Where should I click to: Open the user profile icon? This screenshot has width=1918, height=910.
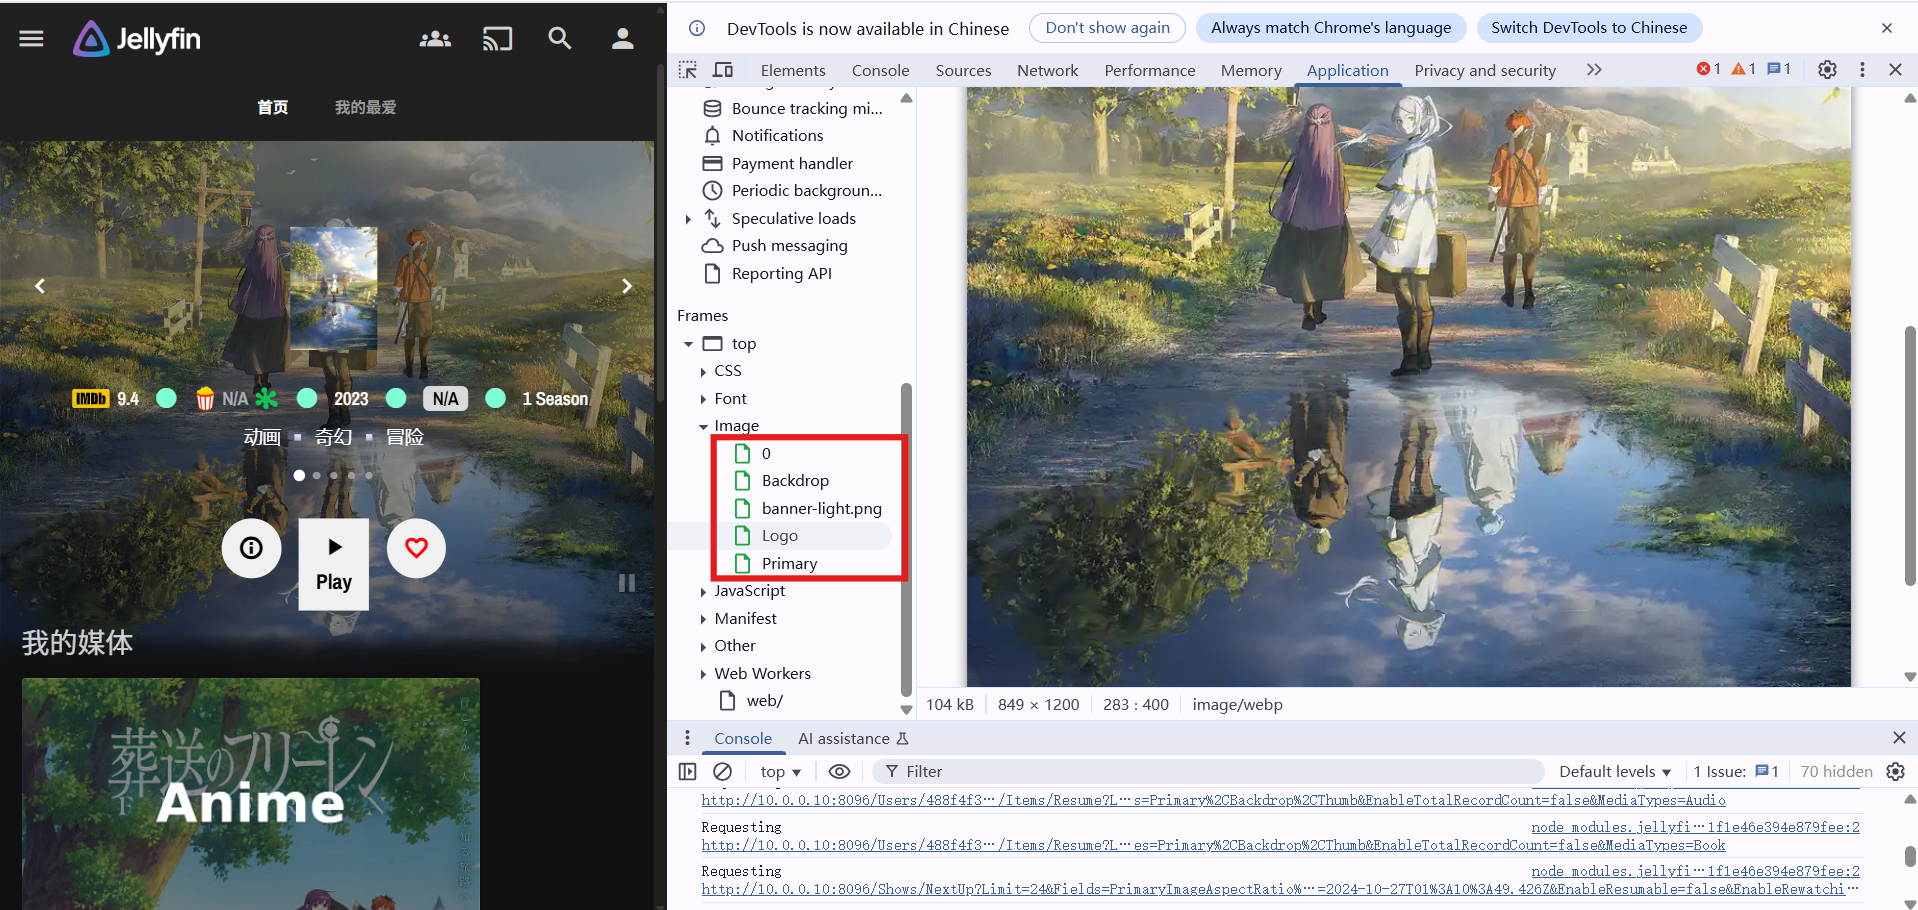point(622,39)
